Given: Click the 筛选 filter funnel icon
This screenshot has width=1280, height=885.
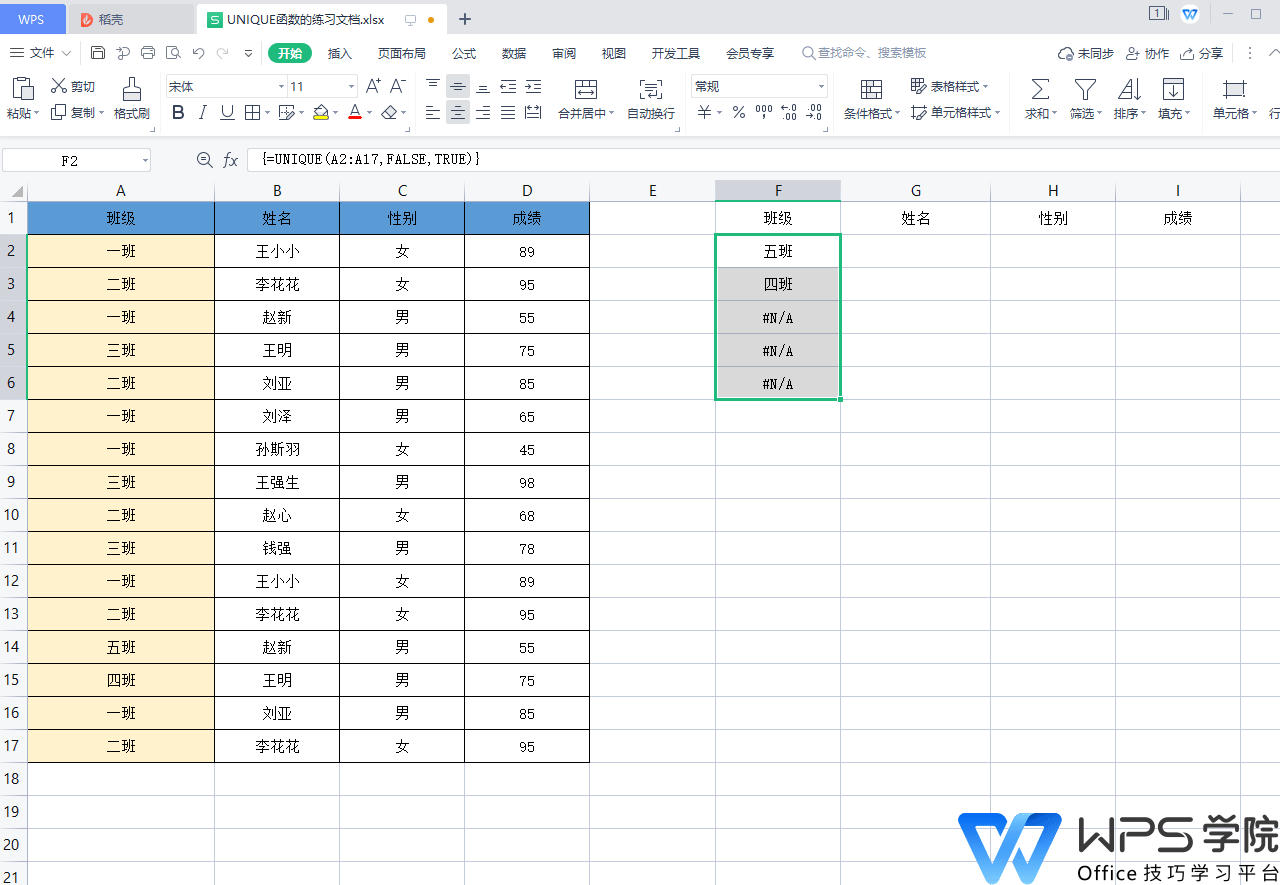Looking at the screenshot, I should (1085, 89).
